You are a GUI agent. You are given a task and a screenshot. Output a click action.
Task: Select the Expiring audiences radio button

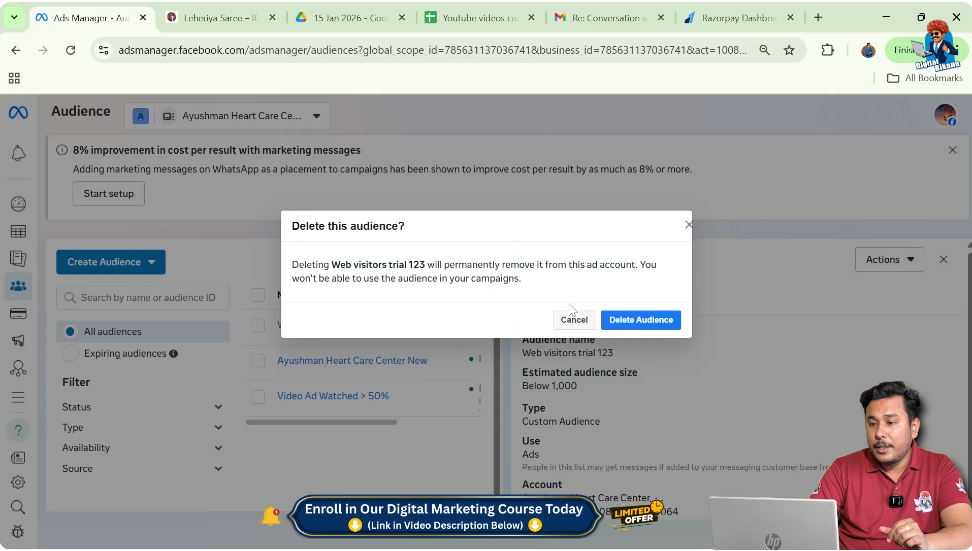point(70,353)
